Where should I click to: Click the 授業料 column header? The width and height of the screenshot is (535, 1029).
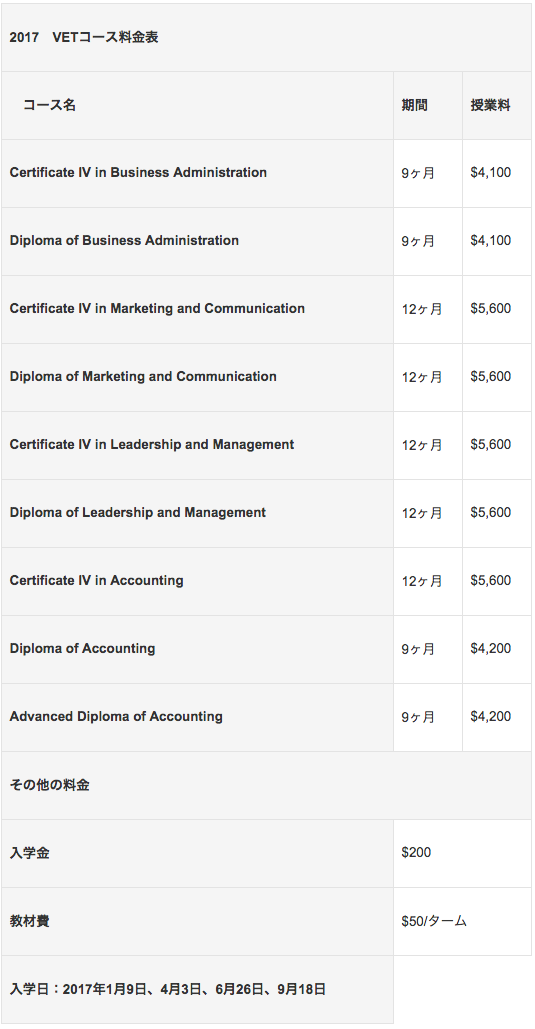[490, 105]
